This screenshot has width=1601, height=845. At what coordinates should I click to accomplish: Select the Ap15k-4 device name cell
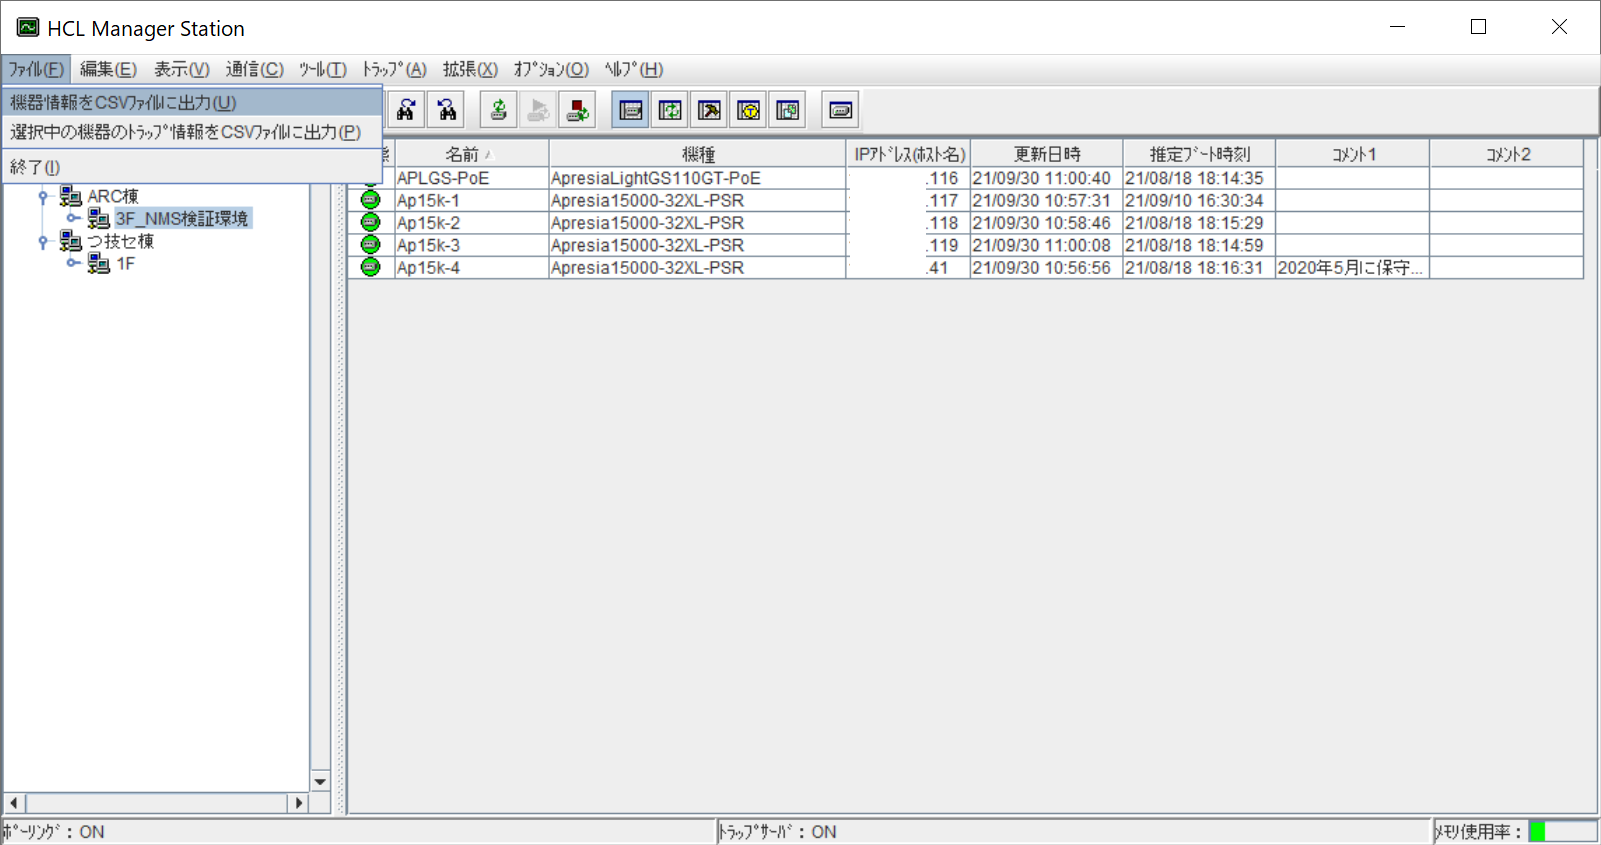[471, 267]
